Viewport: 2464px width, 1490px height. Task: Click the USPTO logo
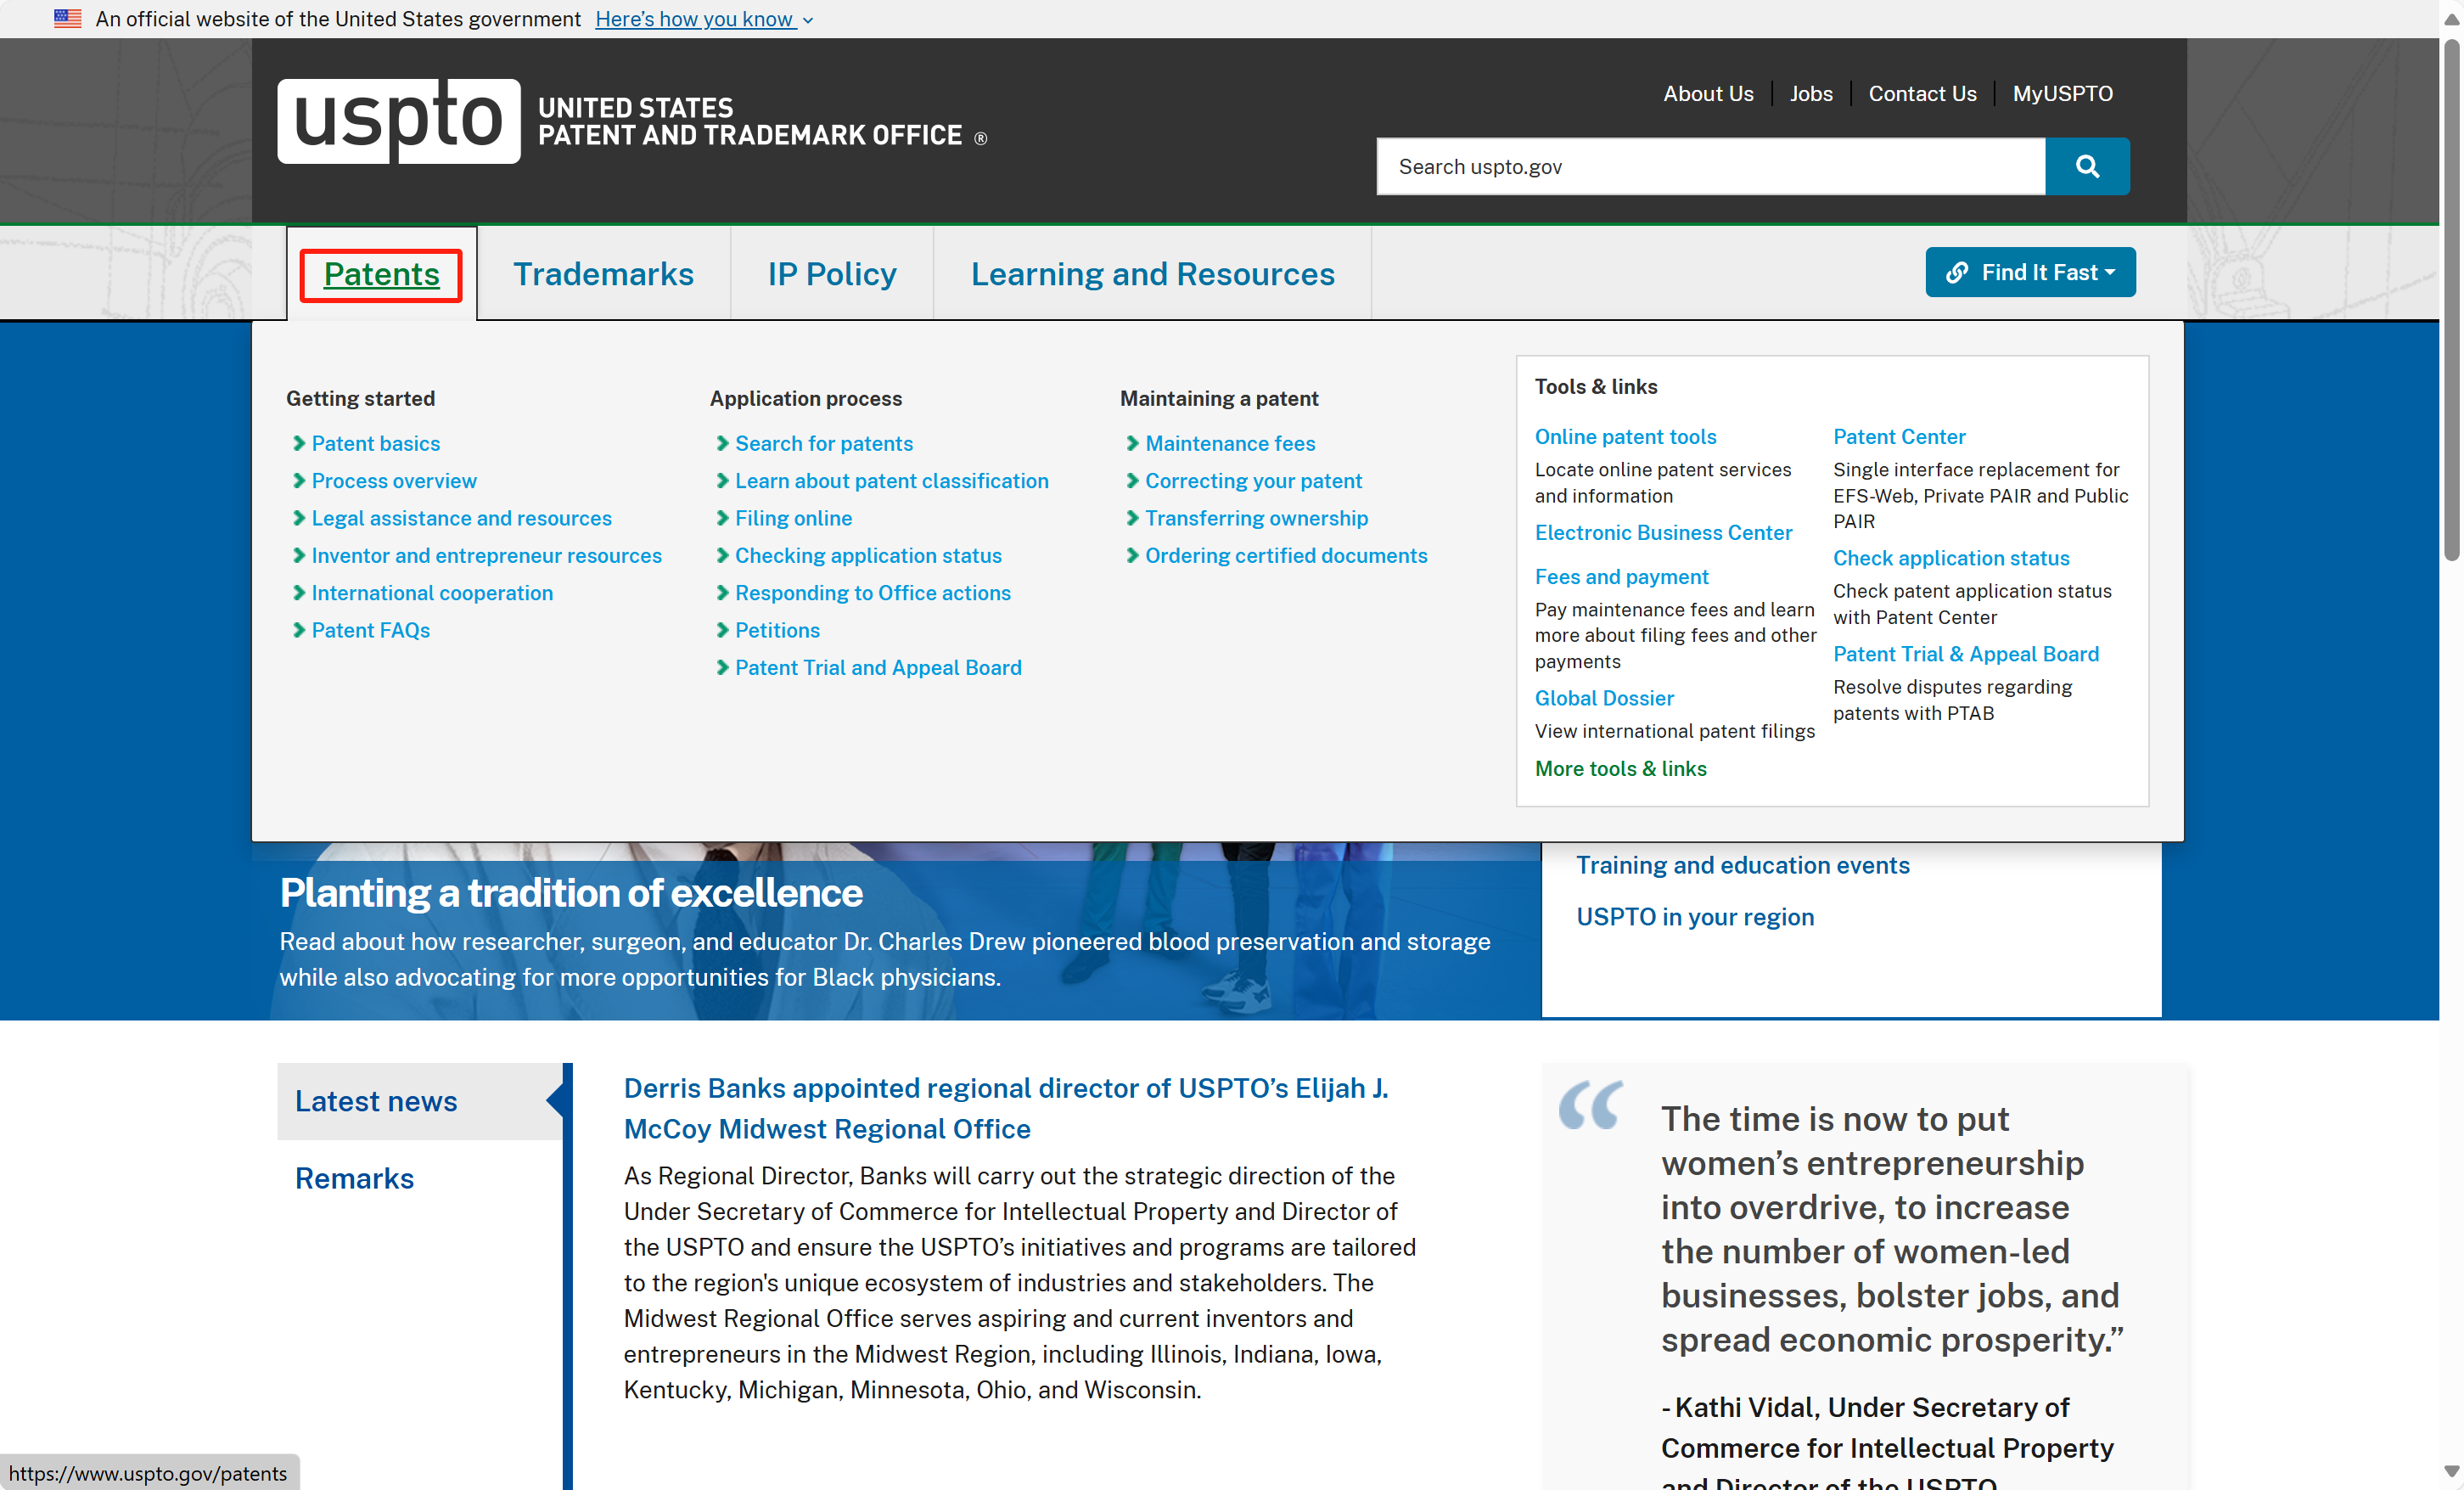click(x=398, y=120)
